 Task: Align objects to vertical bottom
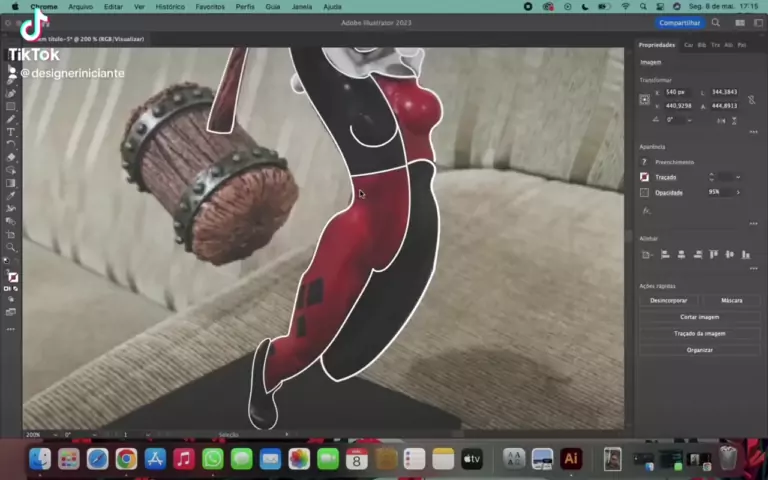tap(746, 254)
